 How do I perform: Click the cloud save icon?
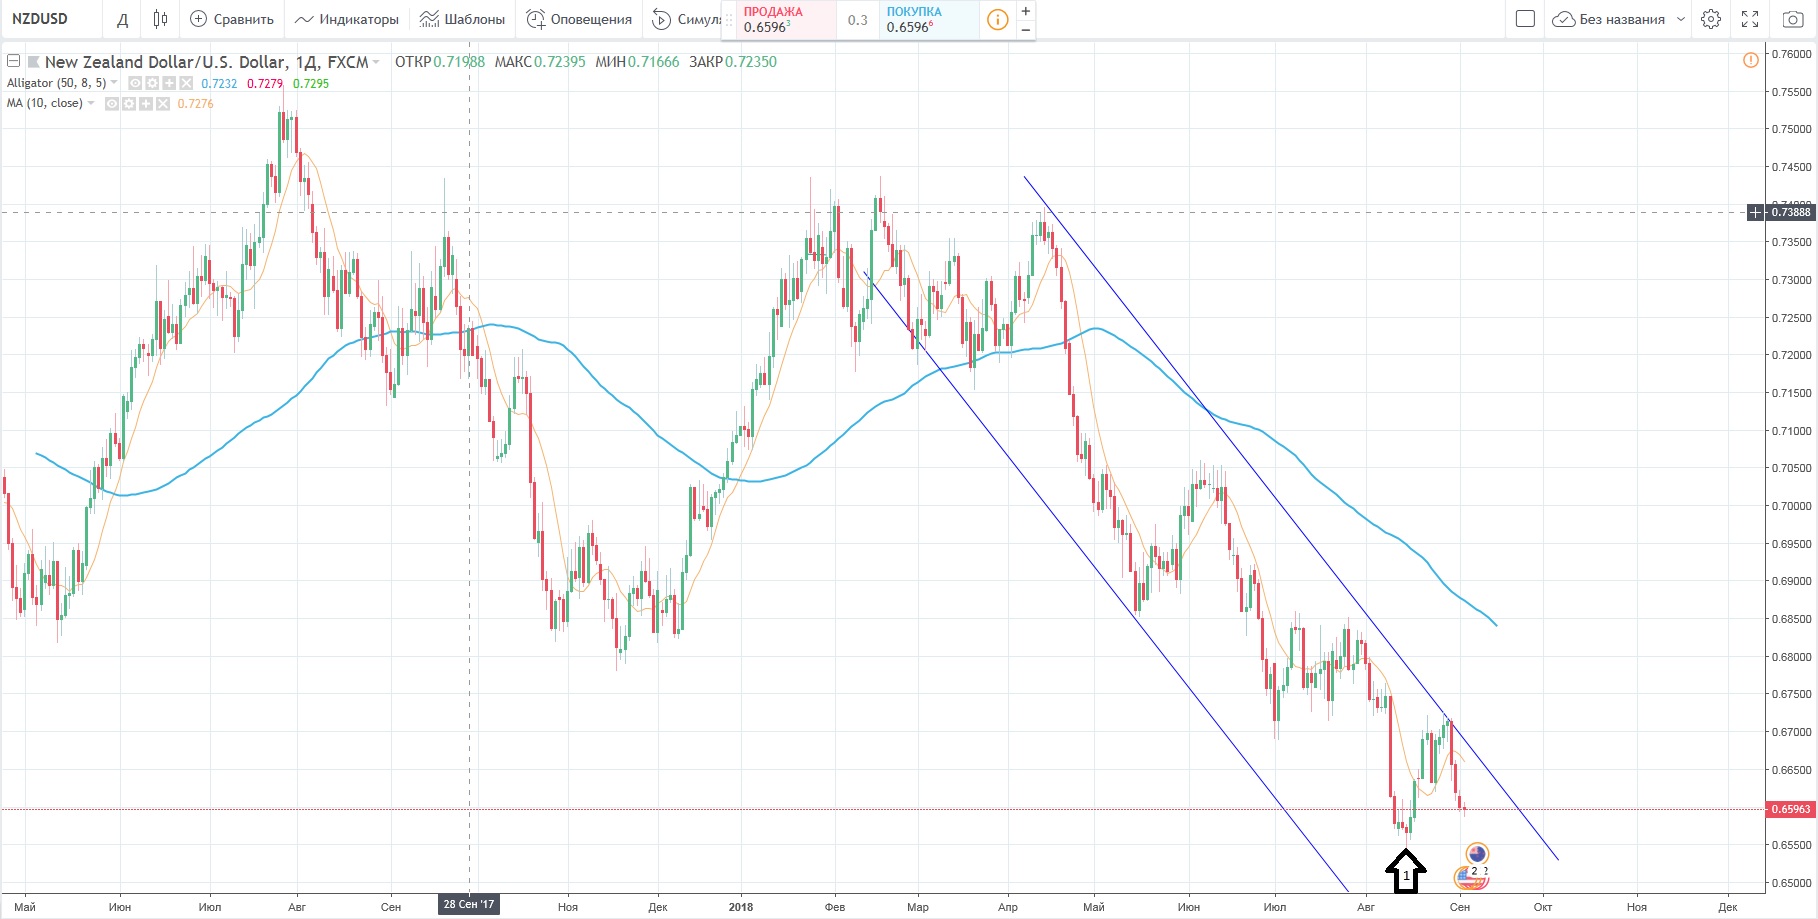tap(1563, 19)
